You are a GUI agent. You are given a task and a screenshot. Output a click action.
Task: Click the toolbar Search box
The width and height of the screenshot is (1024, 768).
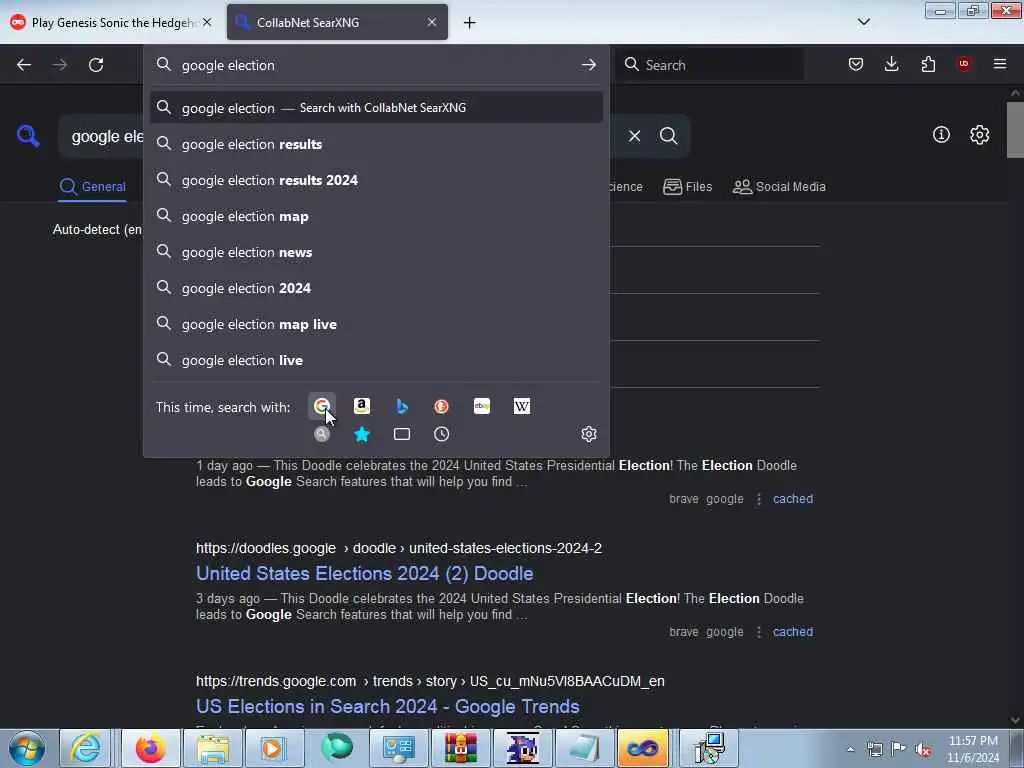[x=711, y=65]
